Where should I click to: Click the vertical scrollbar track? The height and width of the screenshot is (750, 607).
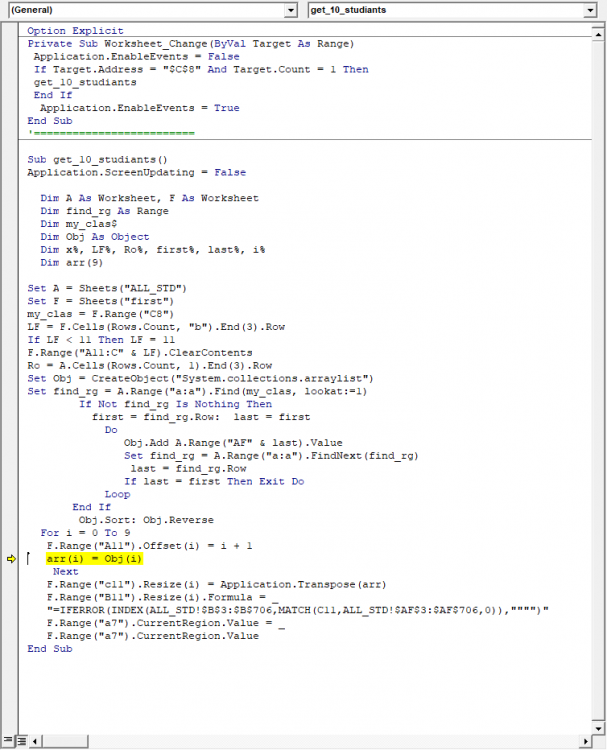[598, 400]
